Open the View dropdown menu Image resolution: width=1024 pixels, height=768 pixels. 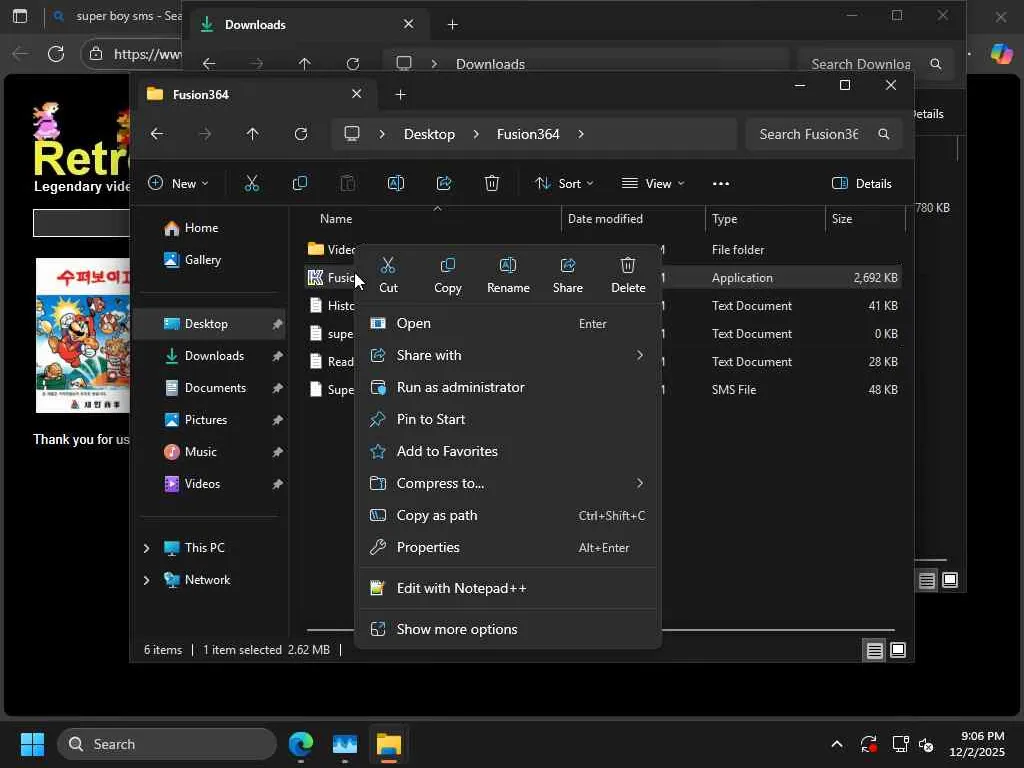[x=653, y=183]
